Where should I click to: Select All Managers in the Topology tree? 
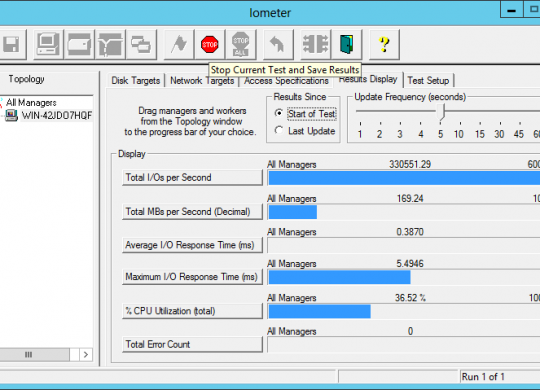pos(31,102)
